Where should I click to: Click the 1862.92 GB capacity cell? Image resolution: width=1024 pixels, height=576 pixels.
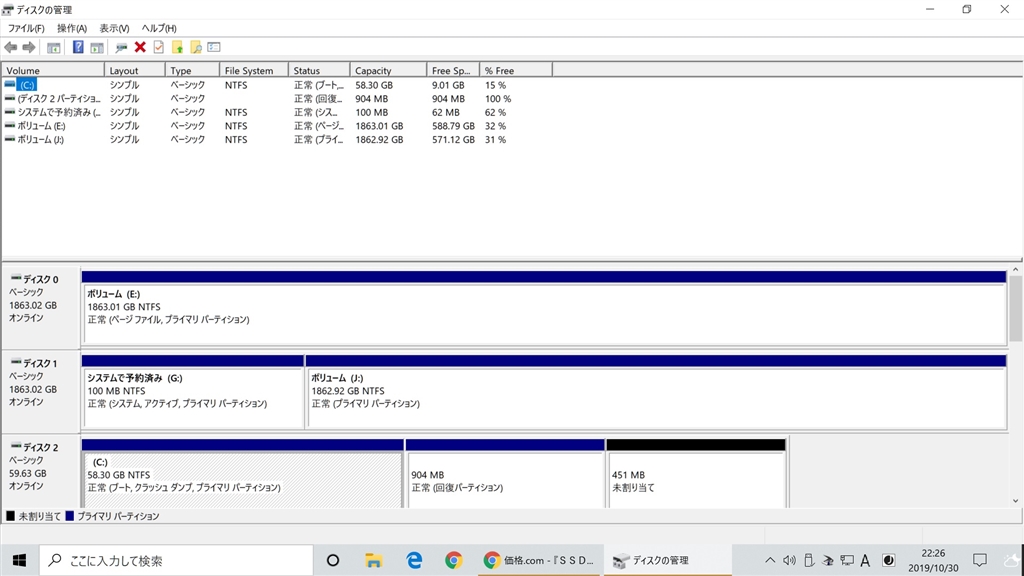(x=379, y=140)
